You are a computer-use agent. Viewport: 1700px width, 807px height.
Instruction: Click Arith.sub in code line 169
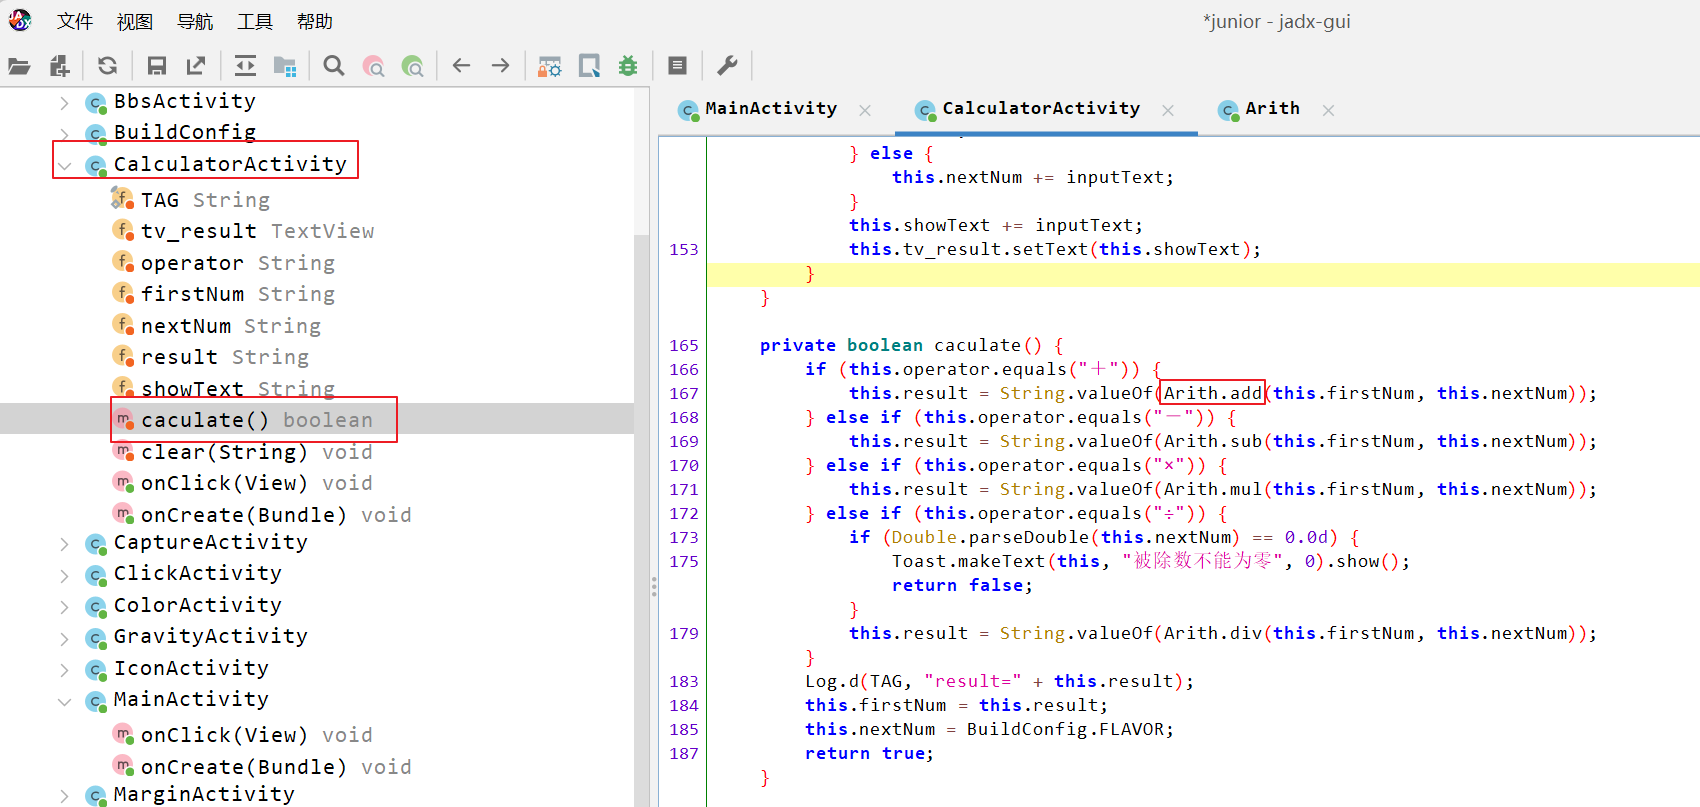(1212, 441)
